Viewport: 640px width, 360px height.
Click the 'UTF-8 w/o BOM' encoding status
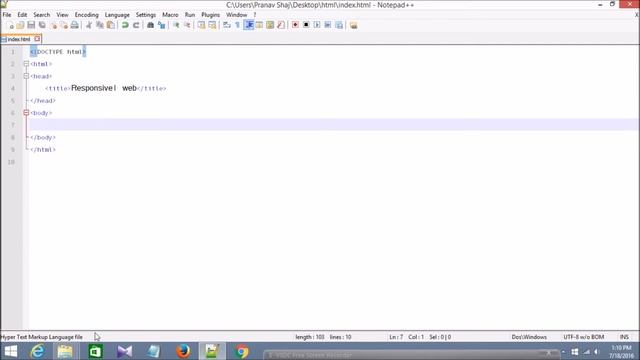[x=584, y=337]
